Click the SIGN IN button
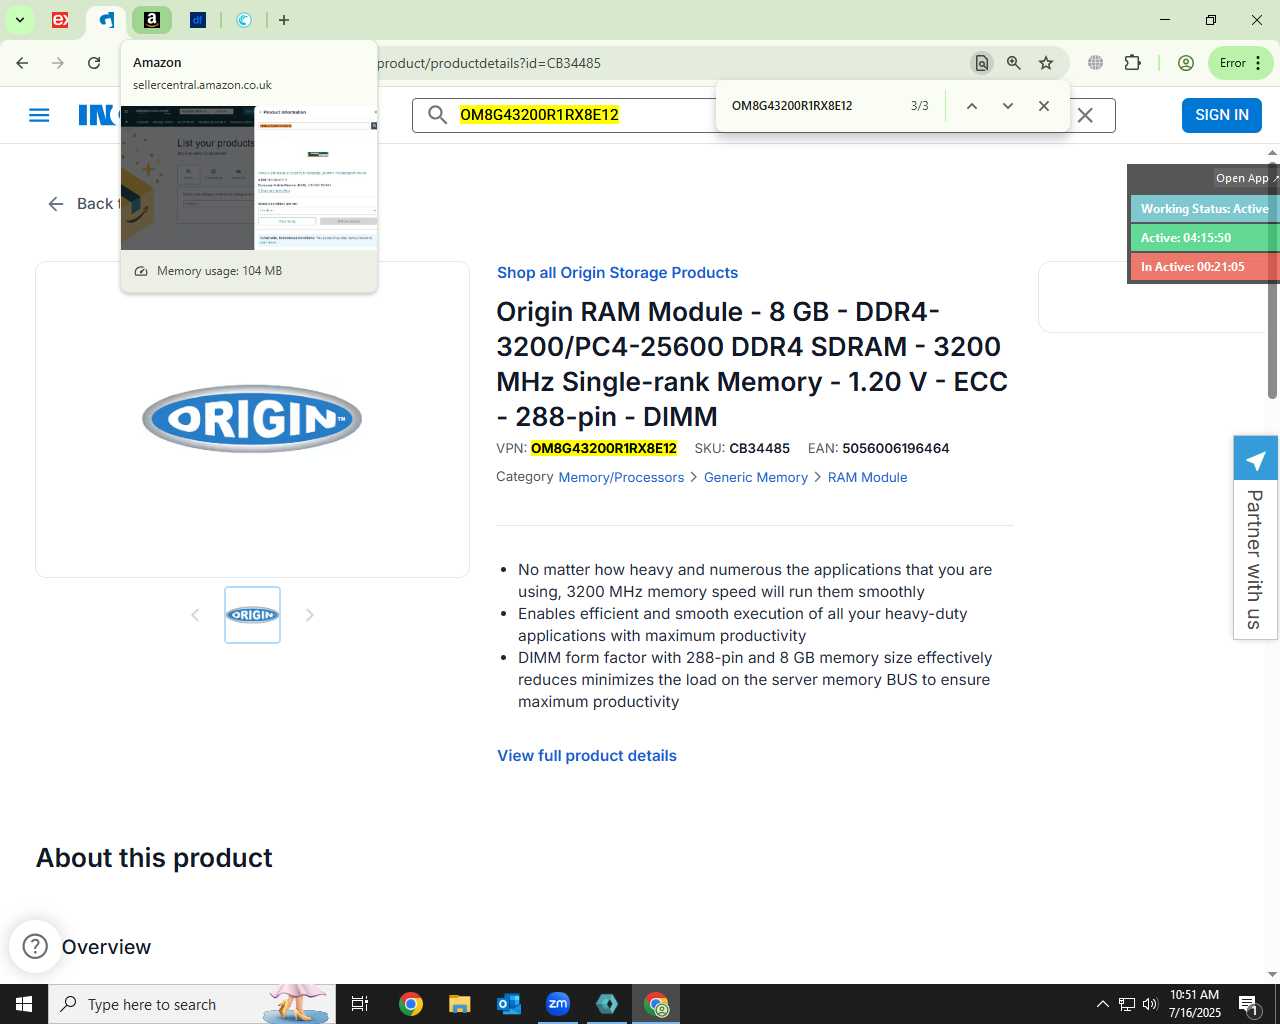 [1222, 115]
